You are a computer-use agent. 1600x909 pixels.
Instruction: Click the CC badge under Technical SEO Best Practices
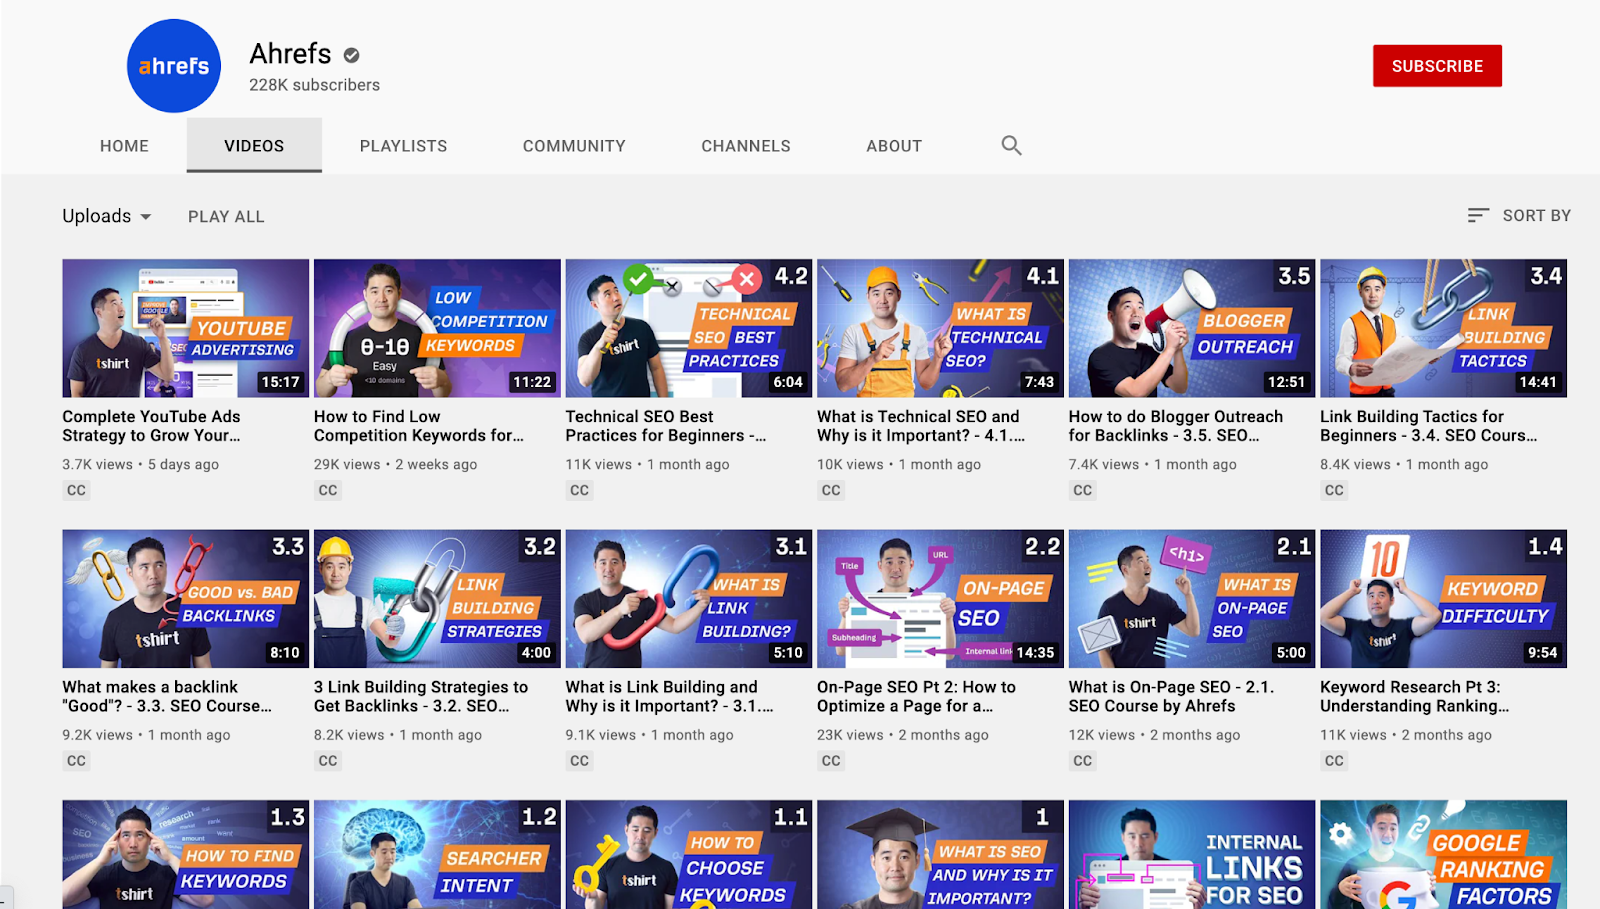pyautogui.click(x=580, y=490)
